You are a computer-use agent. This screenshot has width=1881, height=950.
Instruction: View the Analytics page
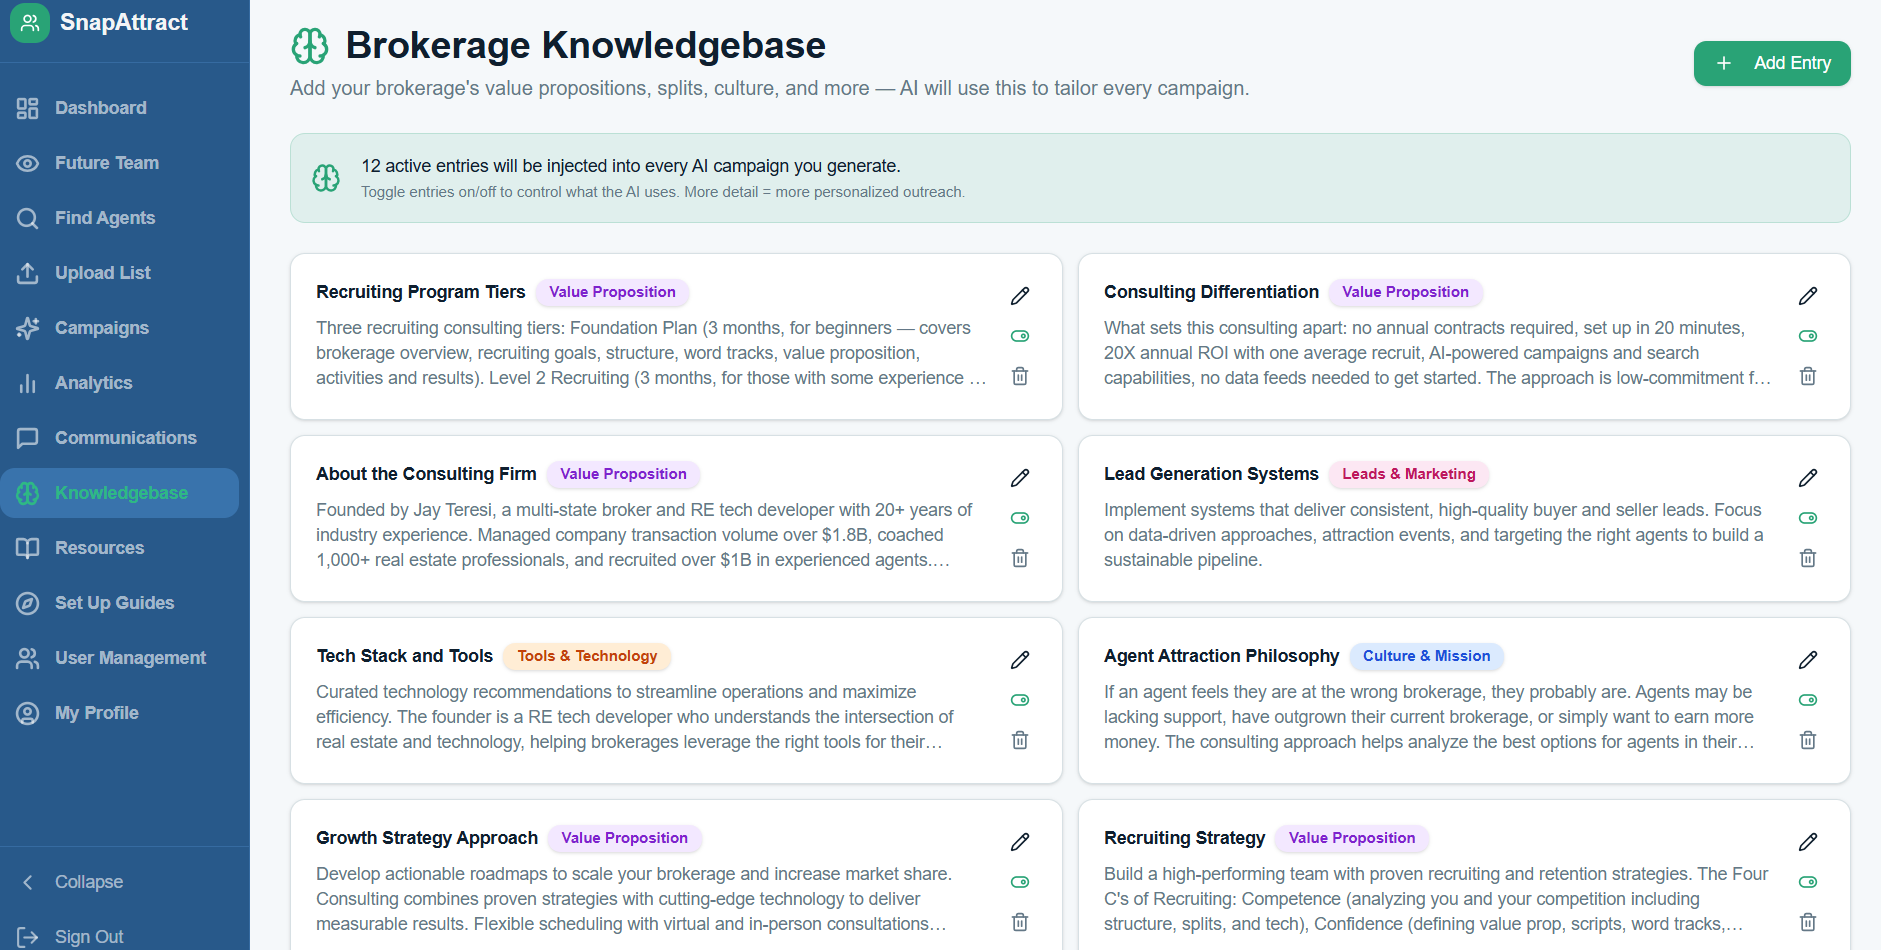click(x=119, y=383)
